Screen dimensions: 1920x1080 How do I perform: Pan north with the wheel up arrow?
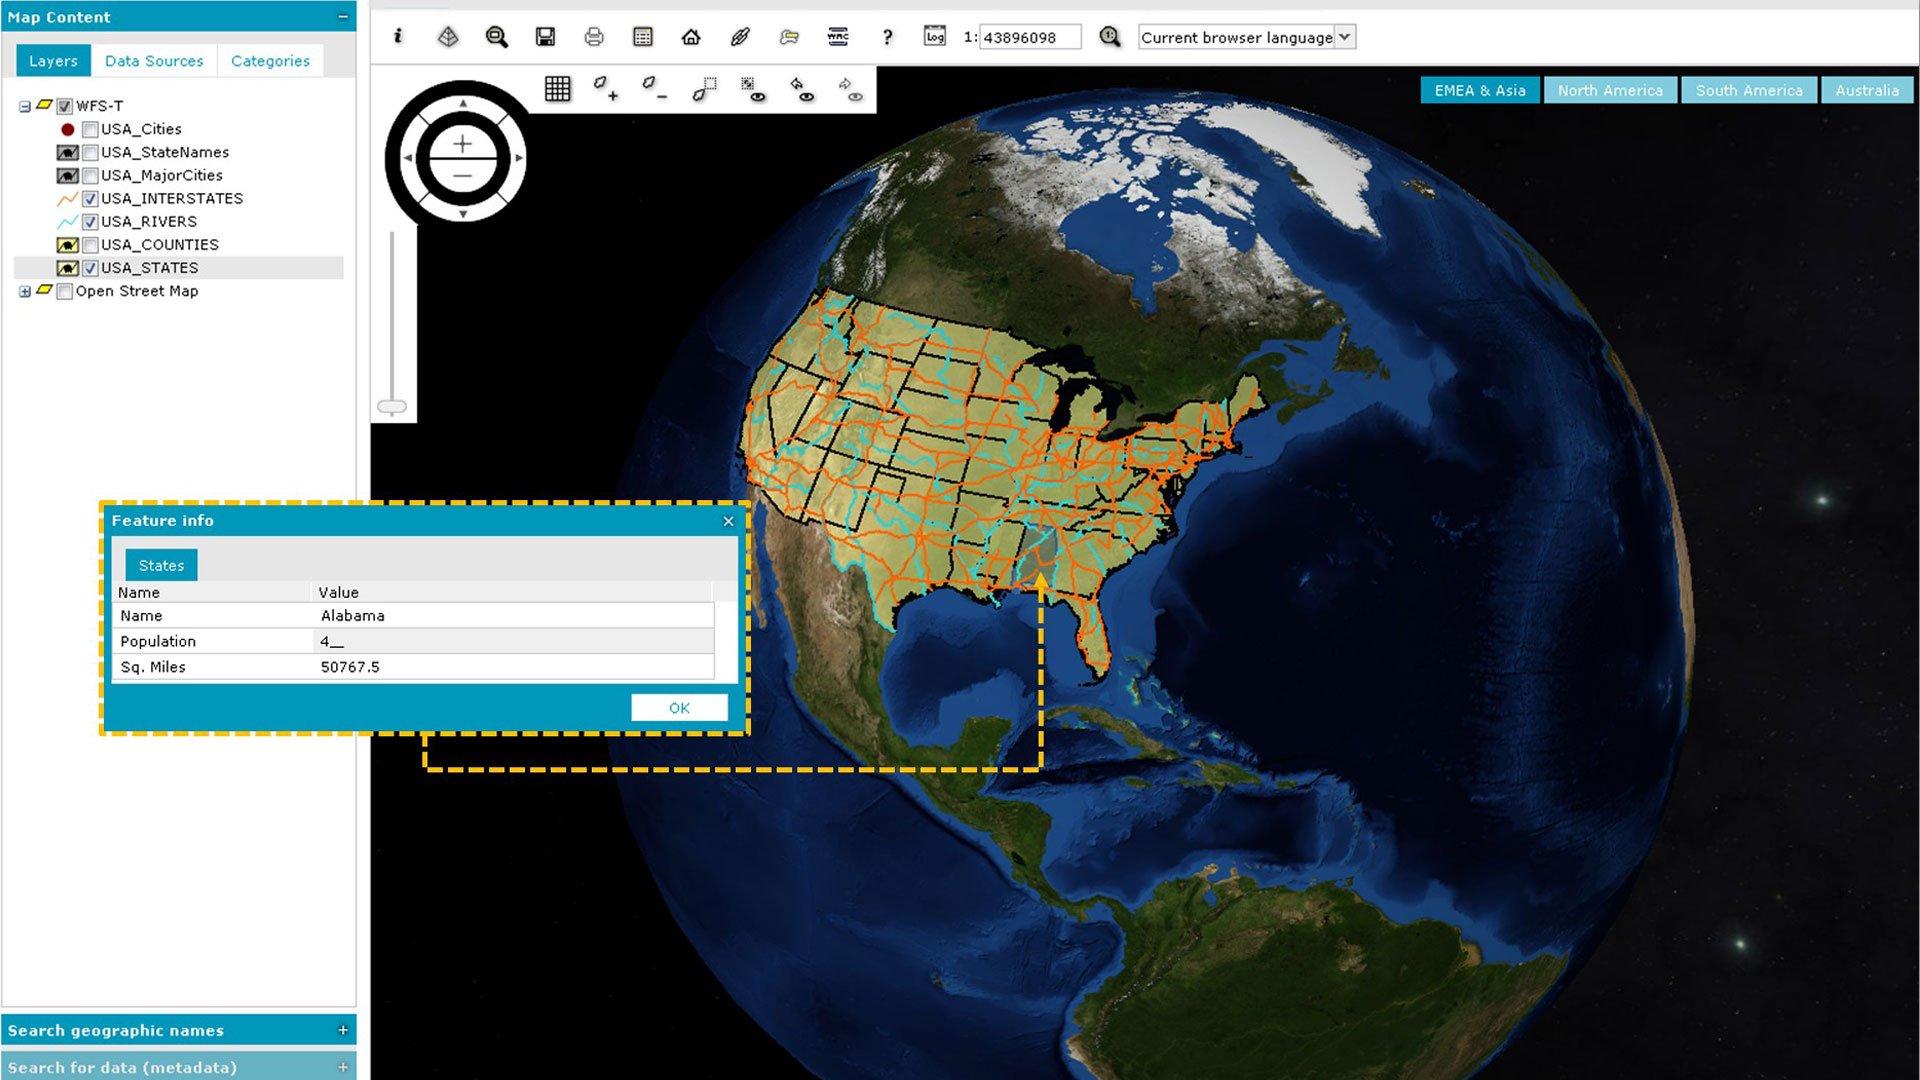point(462,103)
